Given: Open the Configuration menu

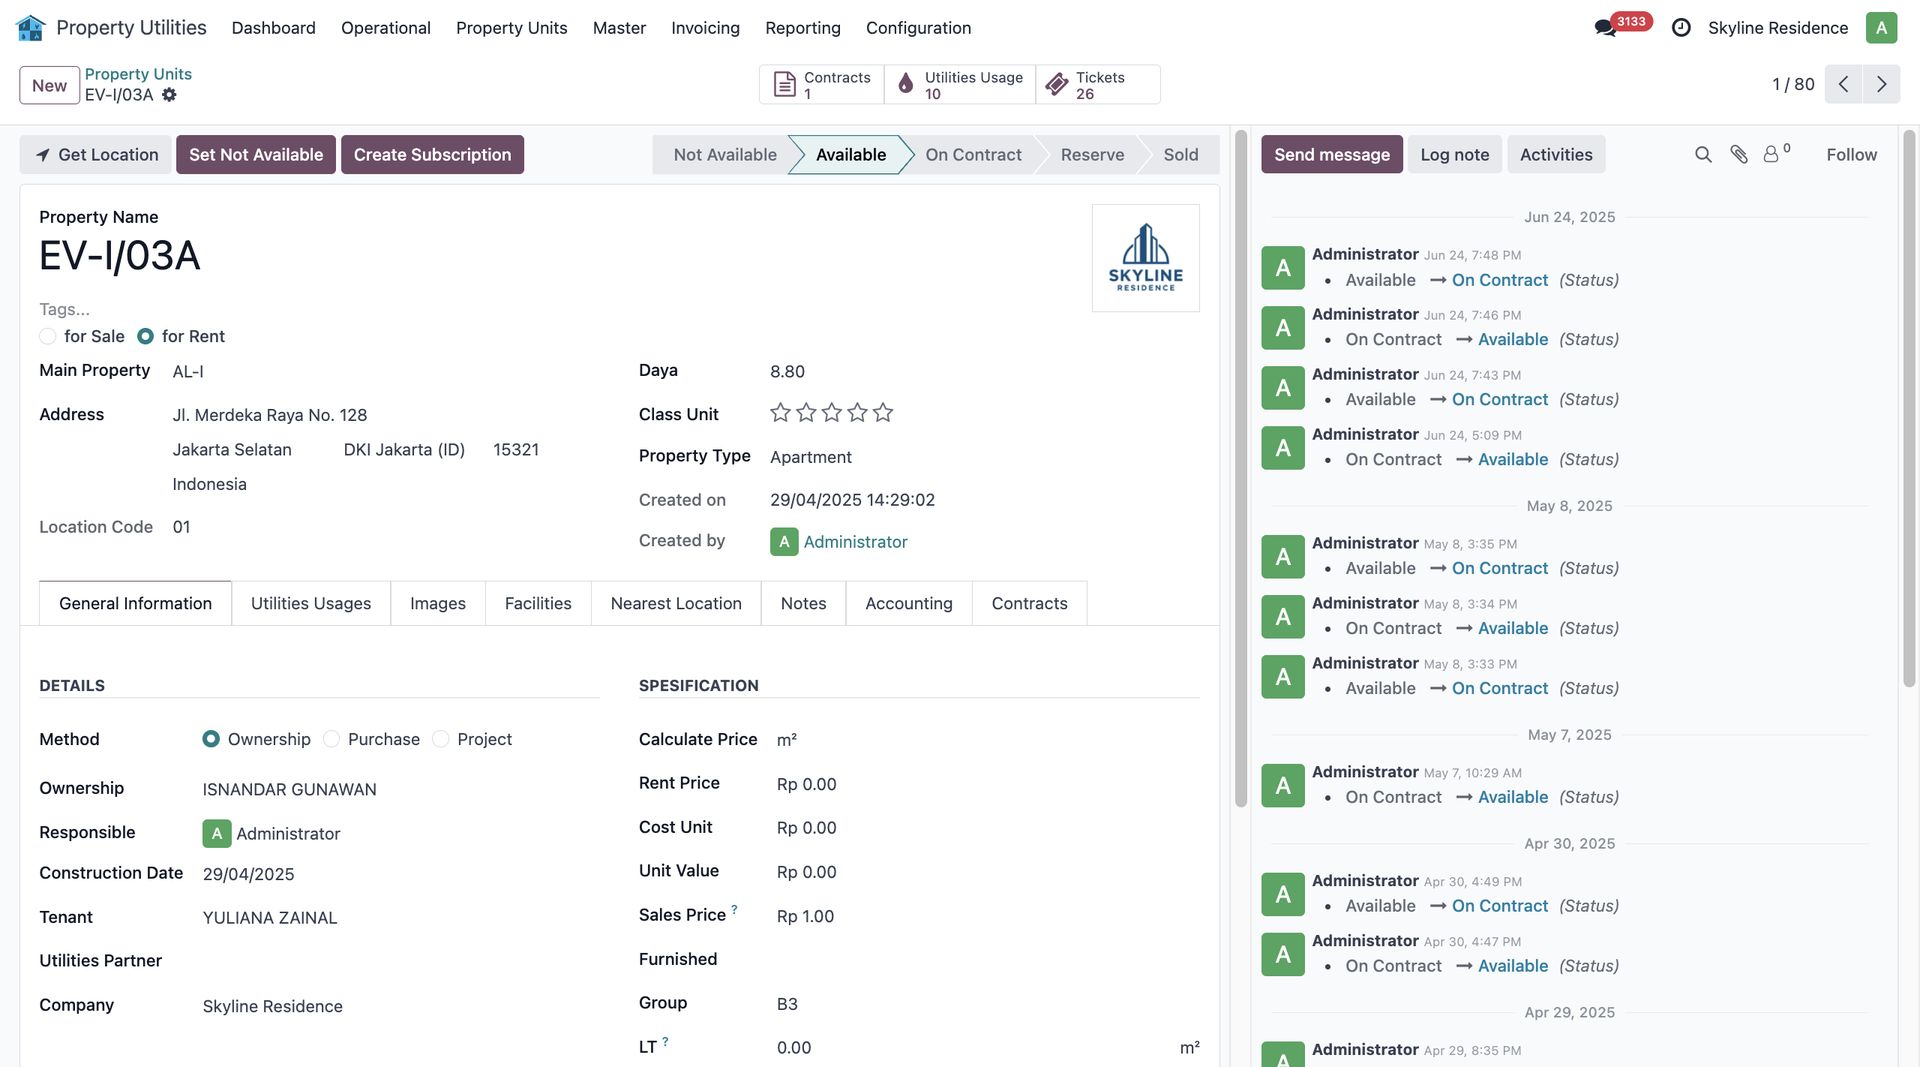Looking at the screenshot, I should pyautogui.click(x=918, y=28).
